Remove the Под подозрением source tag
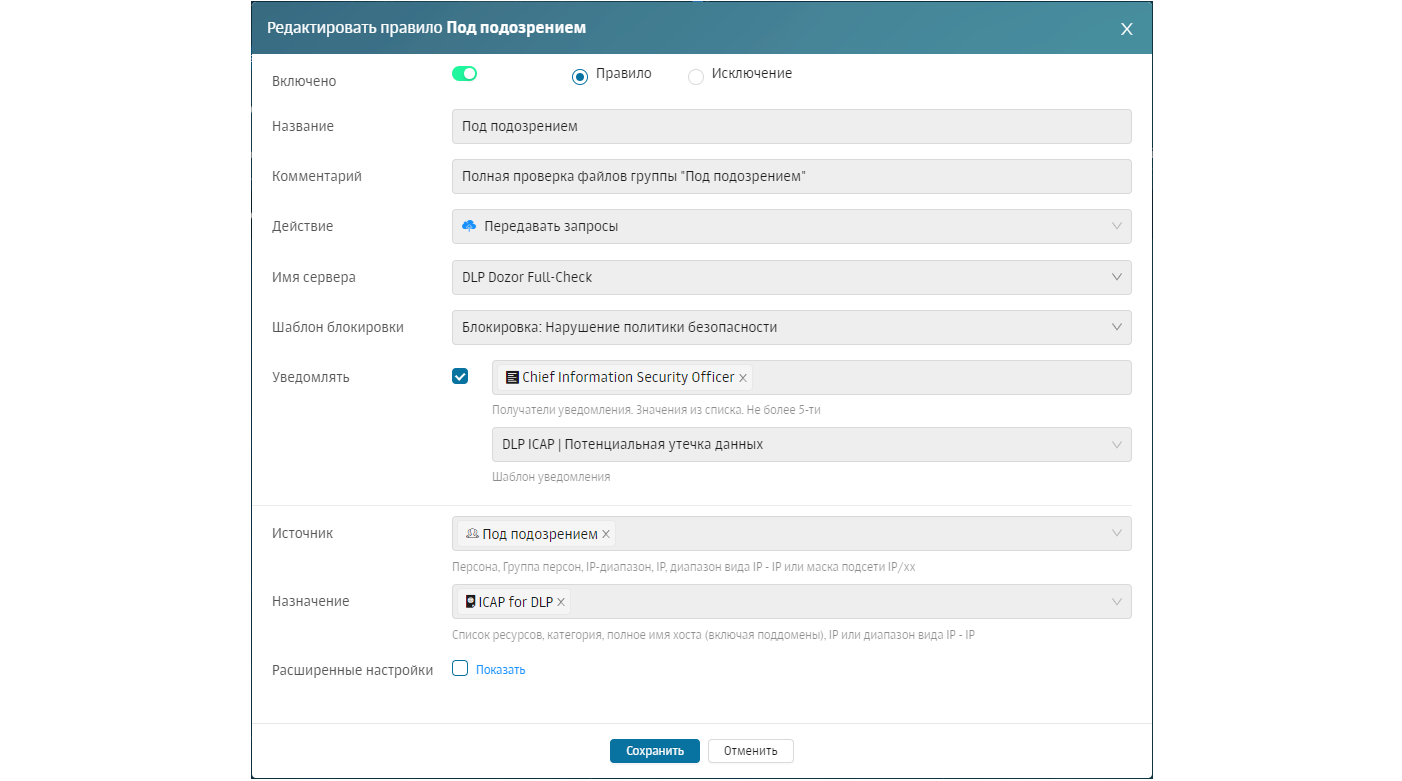 (606, 534)
